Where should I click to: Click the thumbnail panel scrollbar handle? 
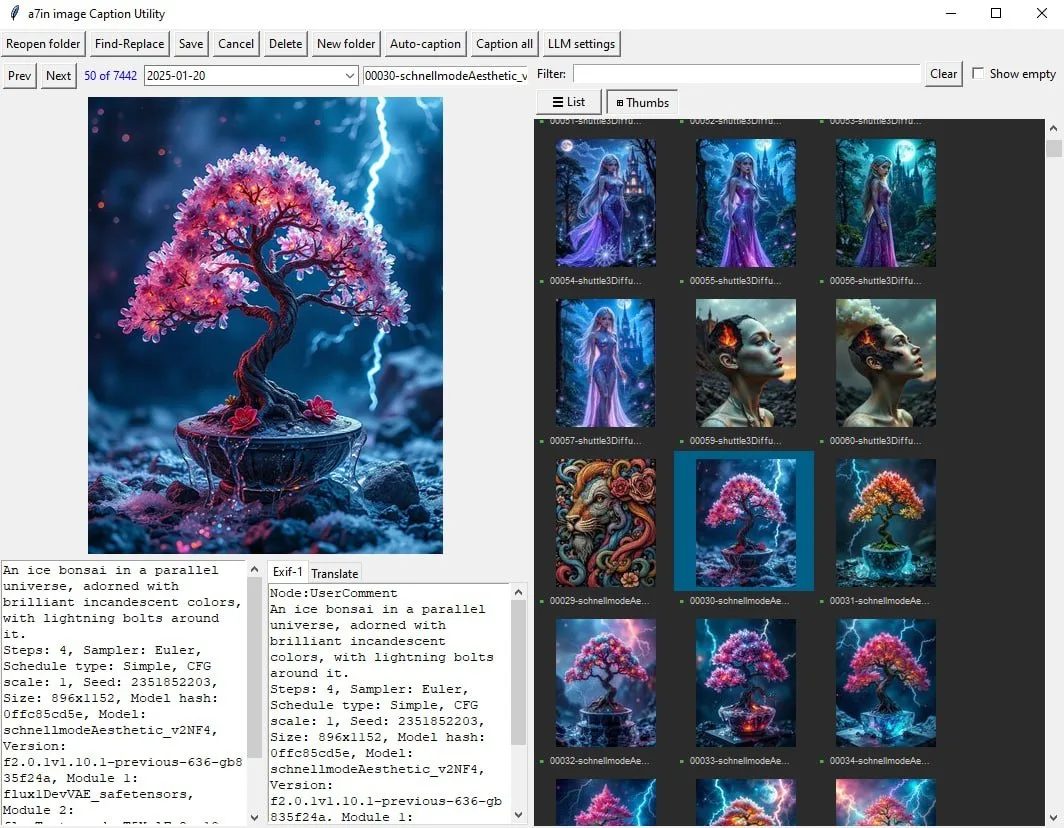point(1053,148)
